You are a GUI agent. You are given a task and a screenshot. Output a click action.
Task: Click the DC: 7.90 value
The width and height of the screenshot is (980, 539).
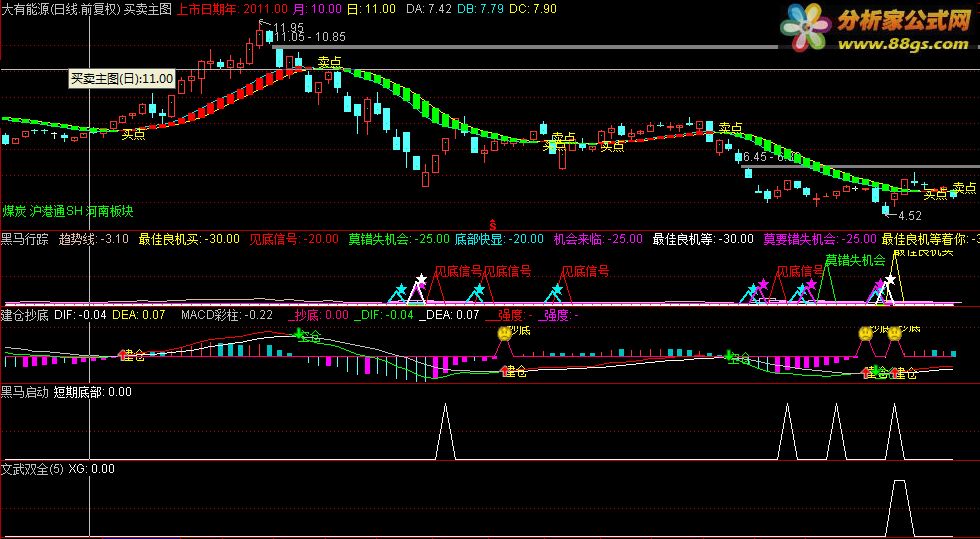(533, 9)
